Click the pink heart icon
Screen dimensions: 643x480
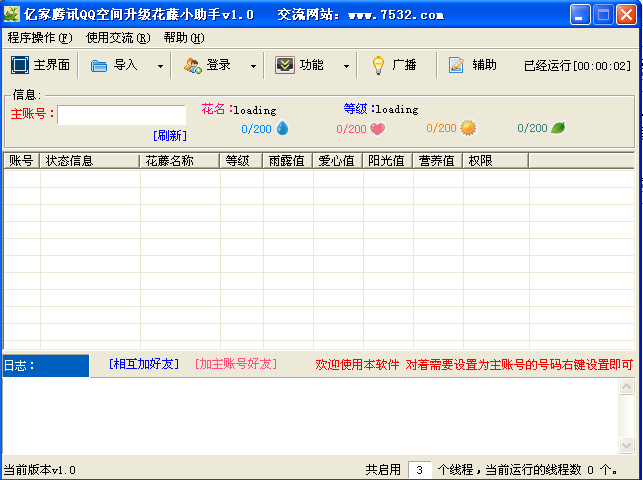point(377,129)
